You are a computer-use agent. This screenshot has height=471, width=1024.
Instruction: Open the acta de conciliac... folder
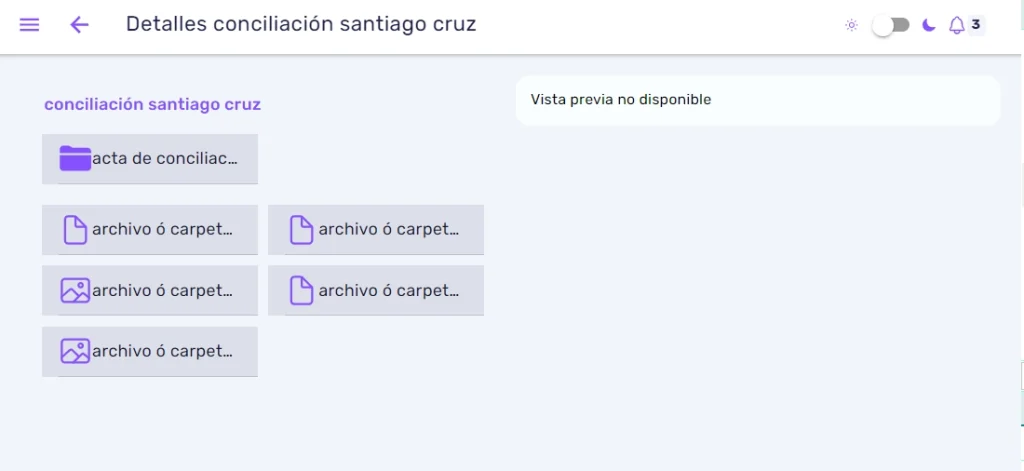coord(150,159)
